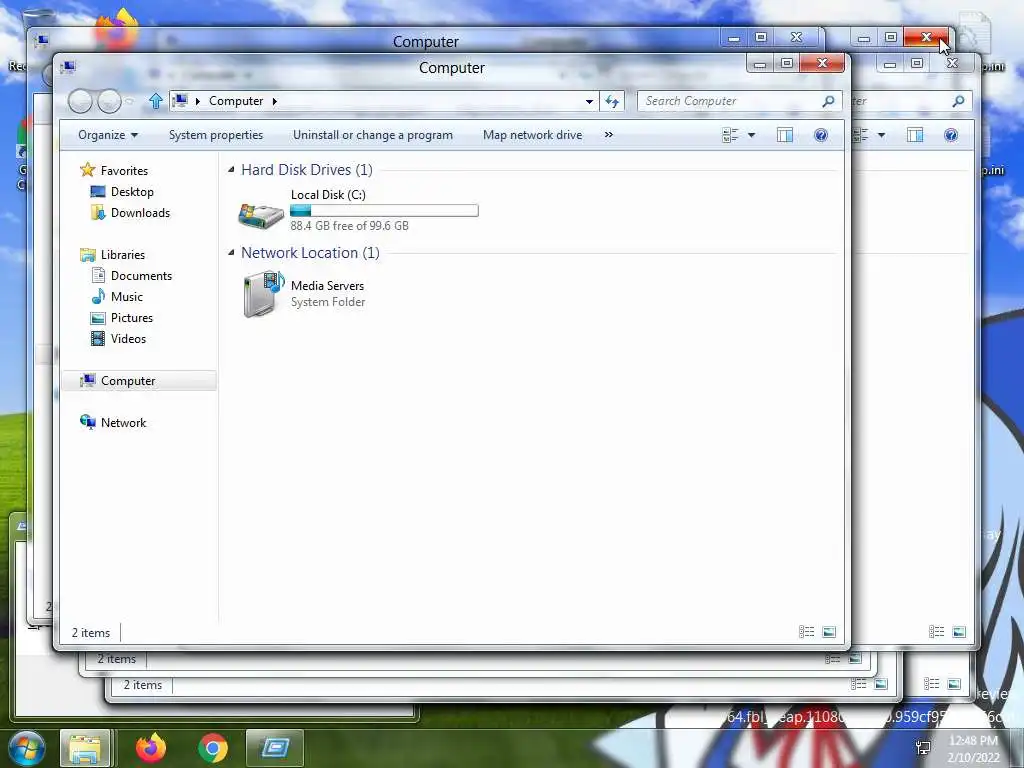The height and width of the screenshot is (768, 1024).
Task: Open the Media Servers icon
Action: click(263, 294)
